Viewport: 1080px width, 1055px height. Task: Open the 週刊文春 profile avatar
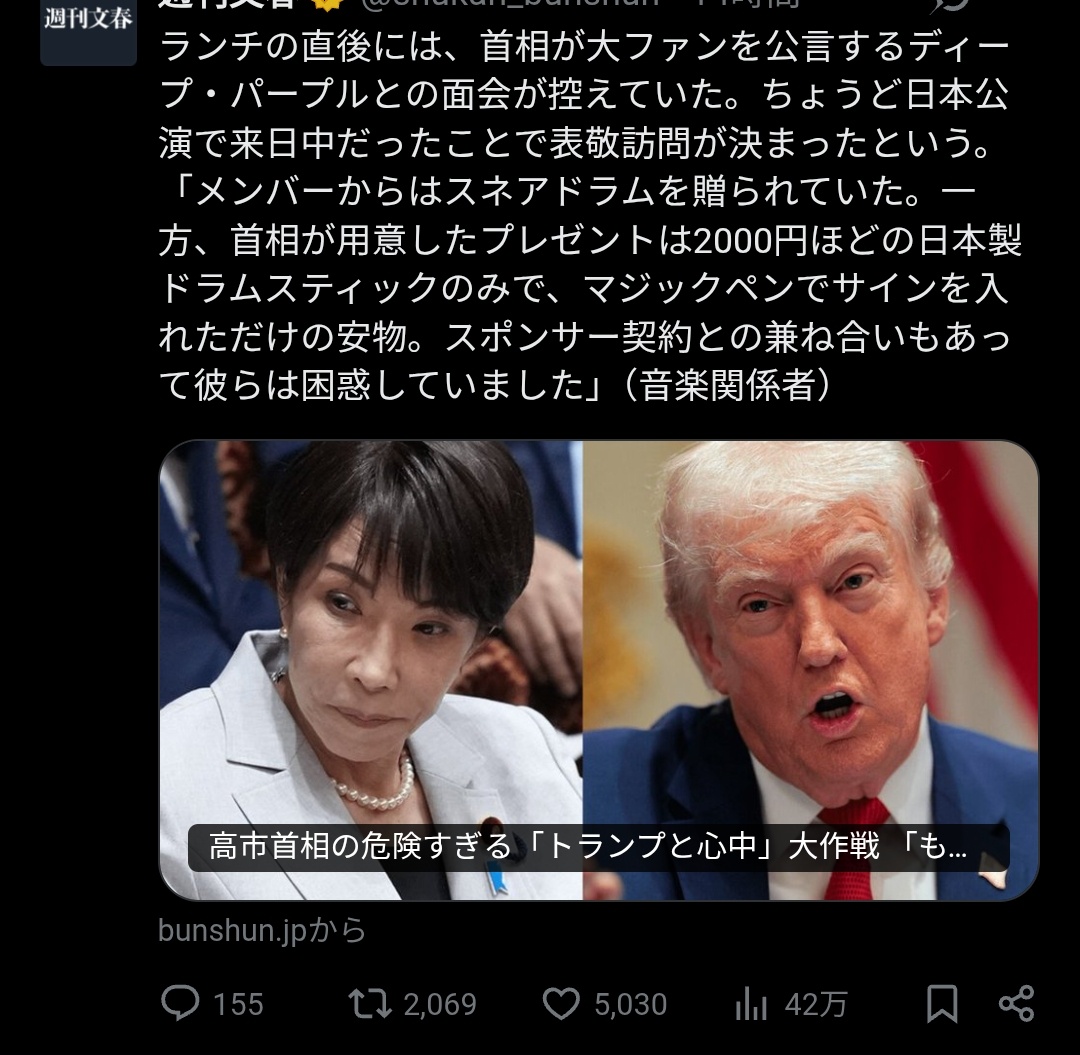click(x=88, y=32)
